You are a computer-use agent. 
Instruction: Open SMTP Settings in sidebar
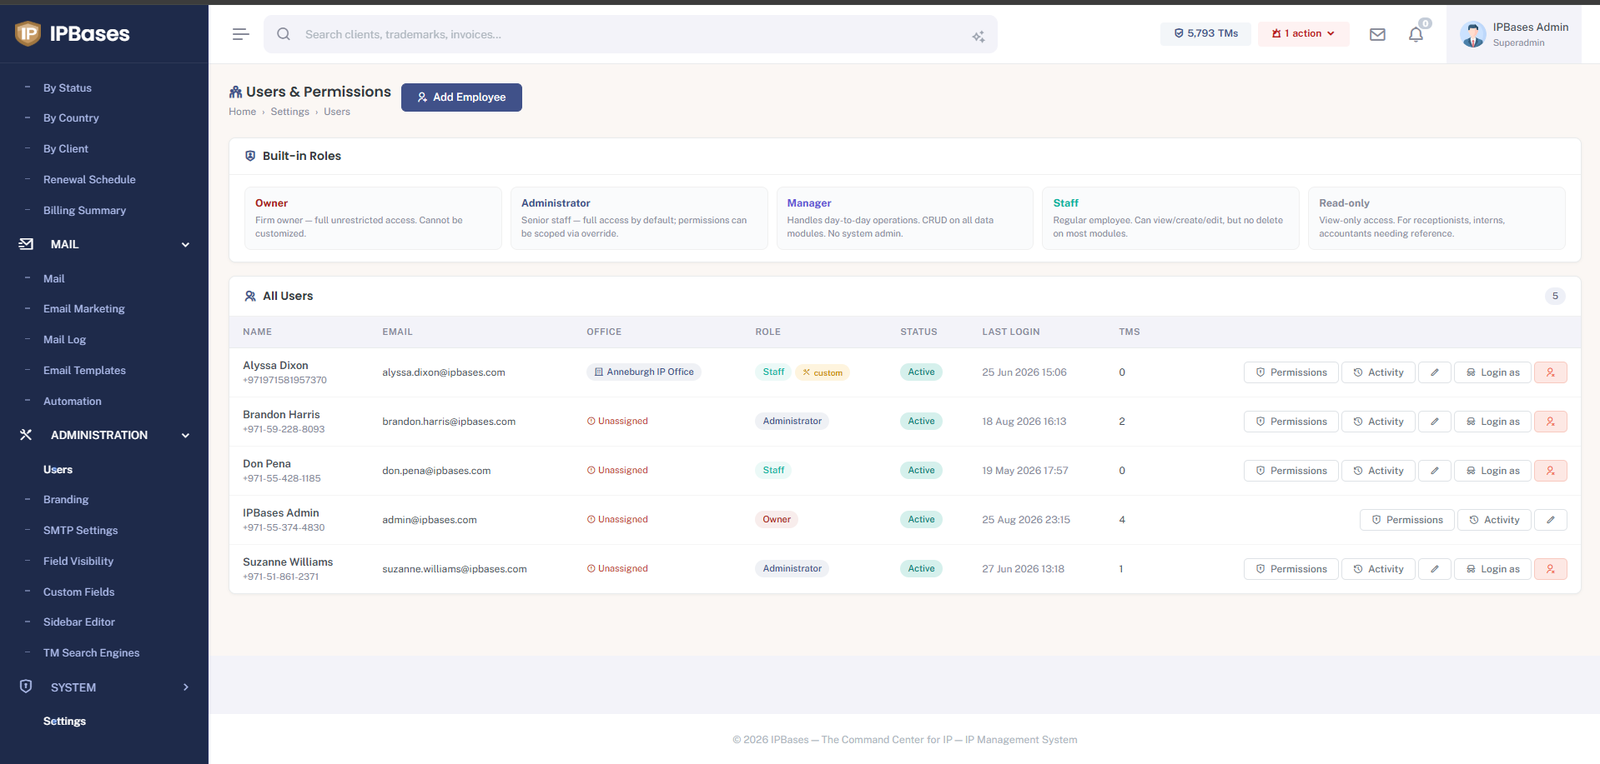80,530
